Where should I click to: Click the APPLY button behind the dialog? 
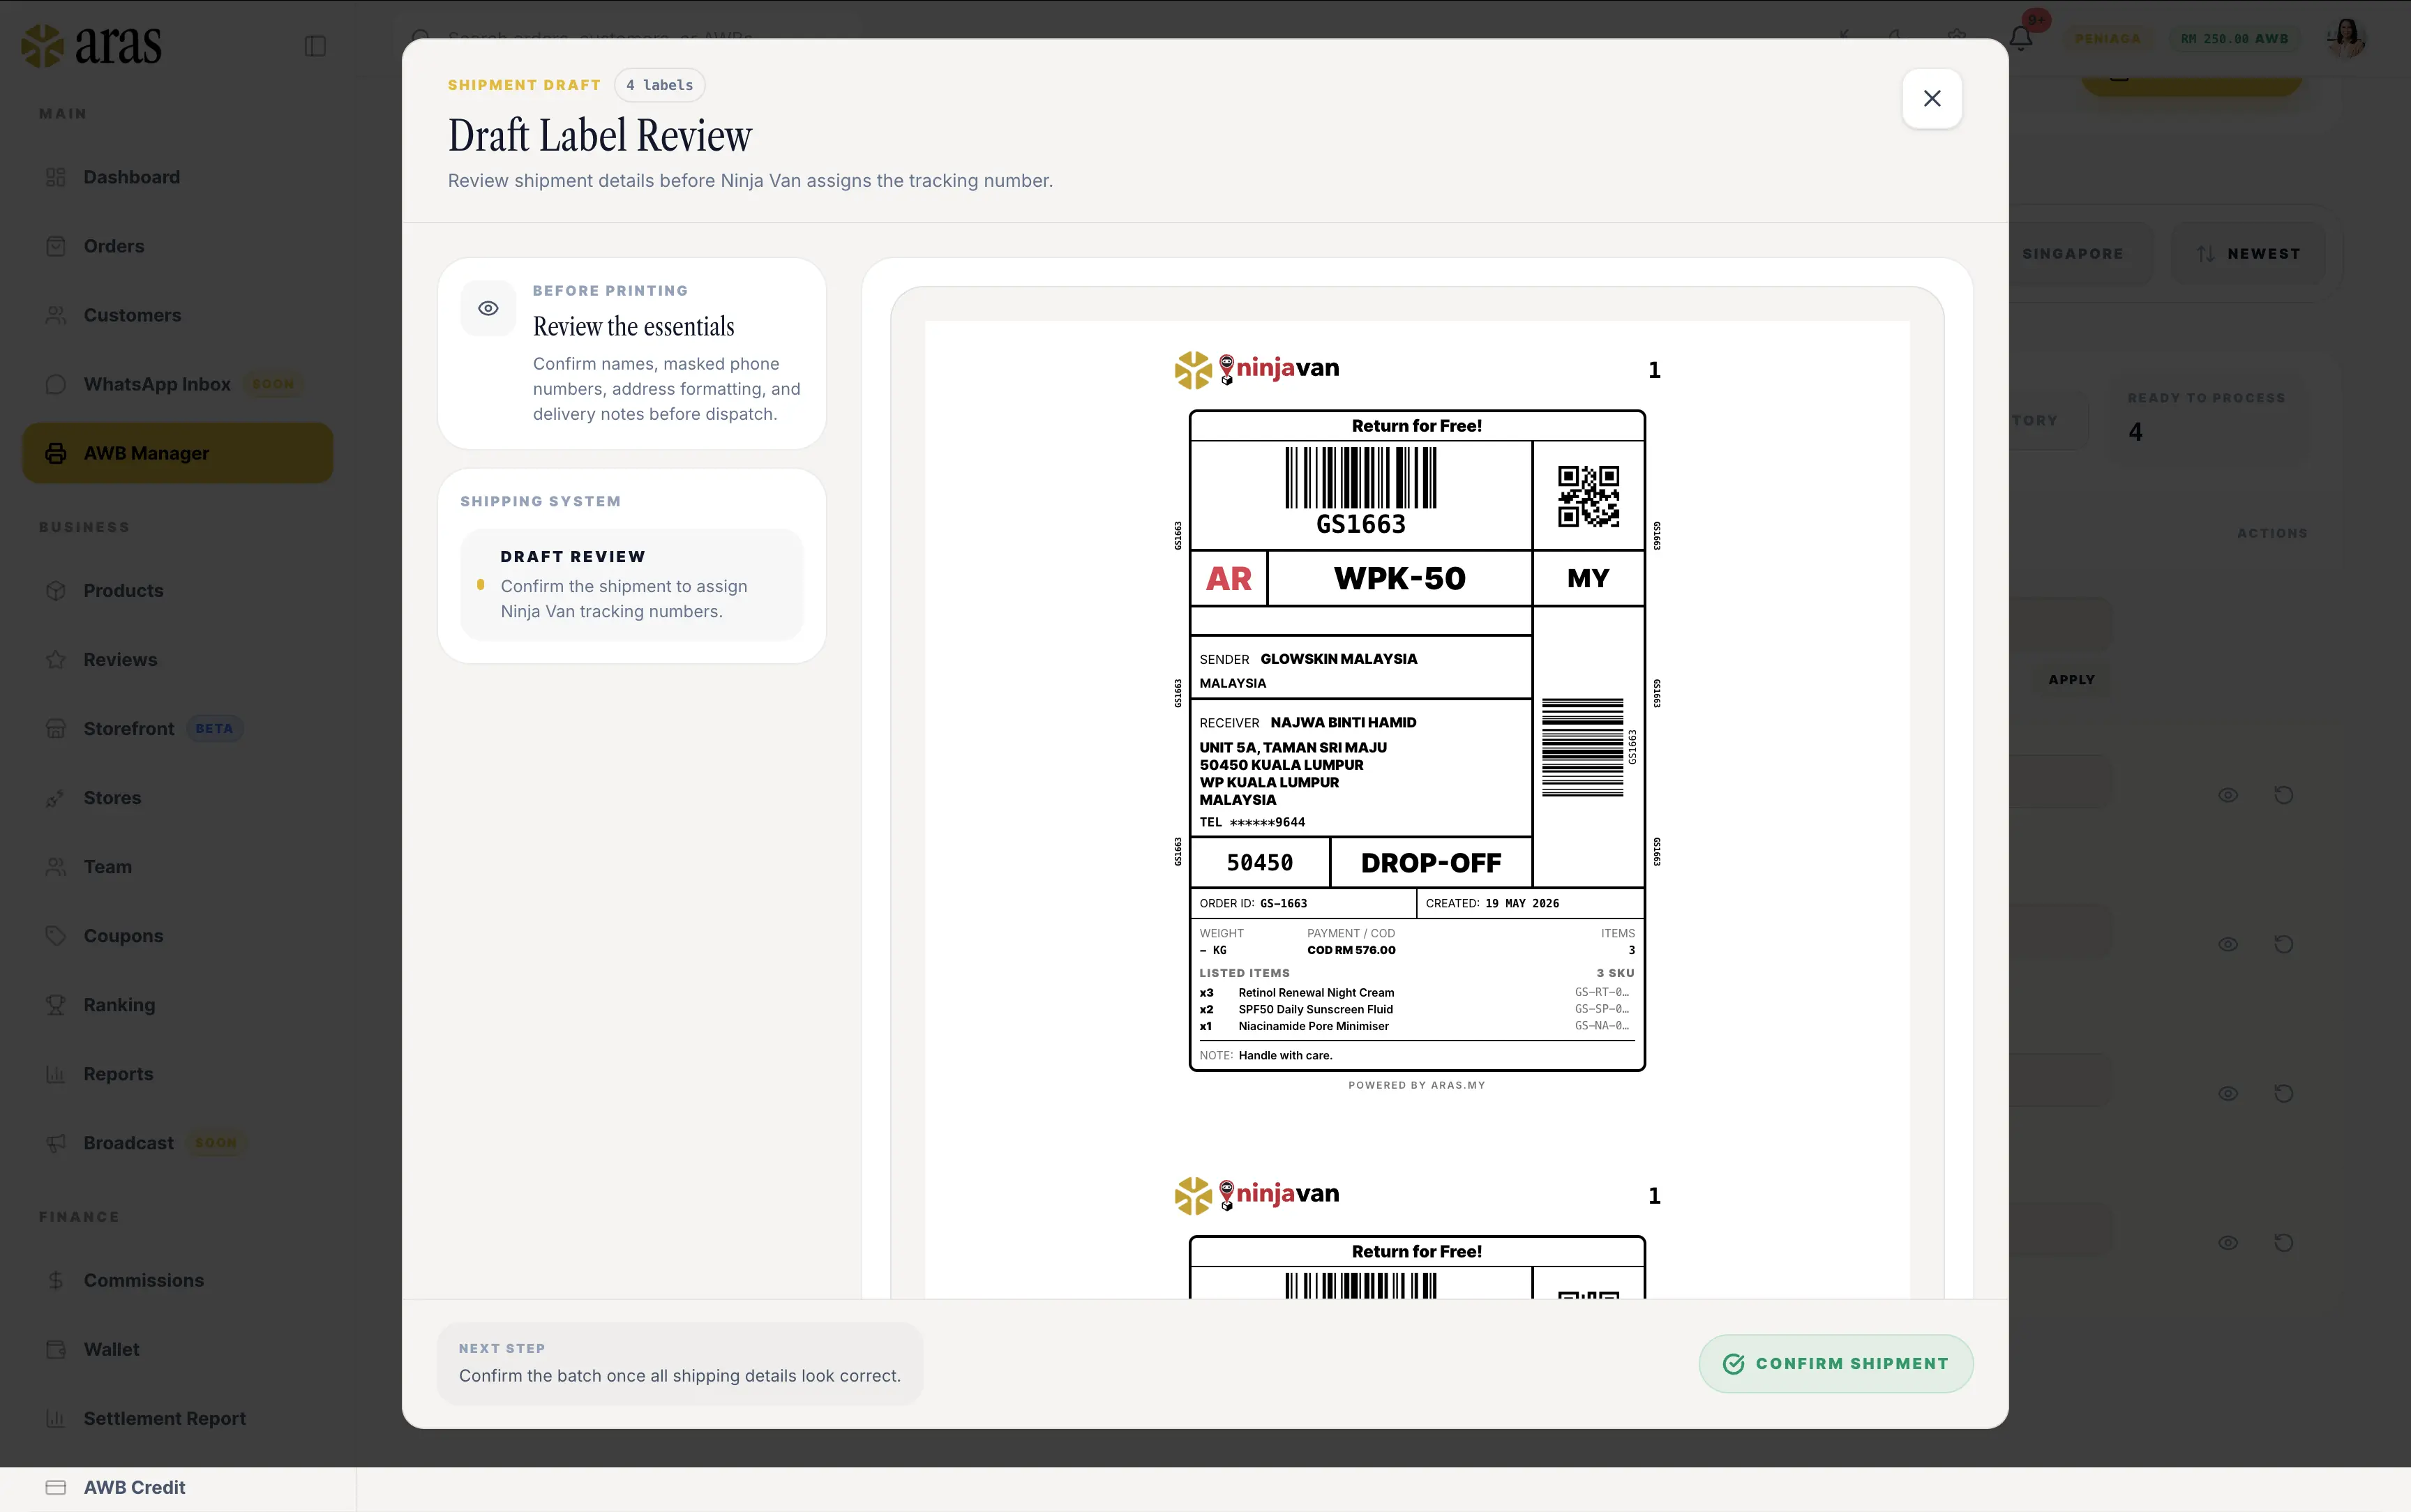pos(2071,680)
